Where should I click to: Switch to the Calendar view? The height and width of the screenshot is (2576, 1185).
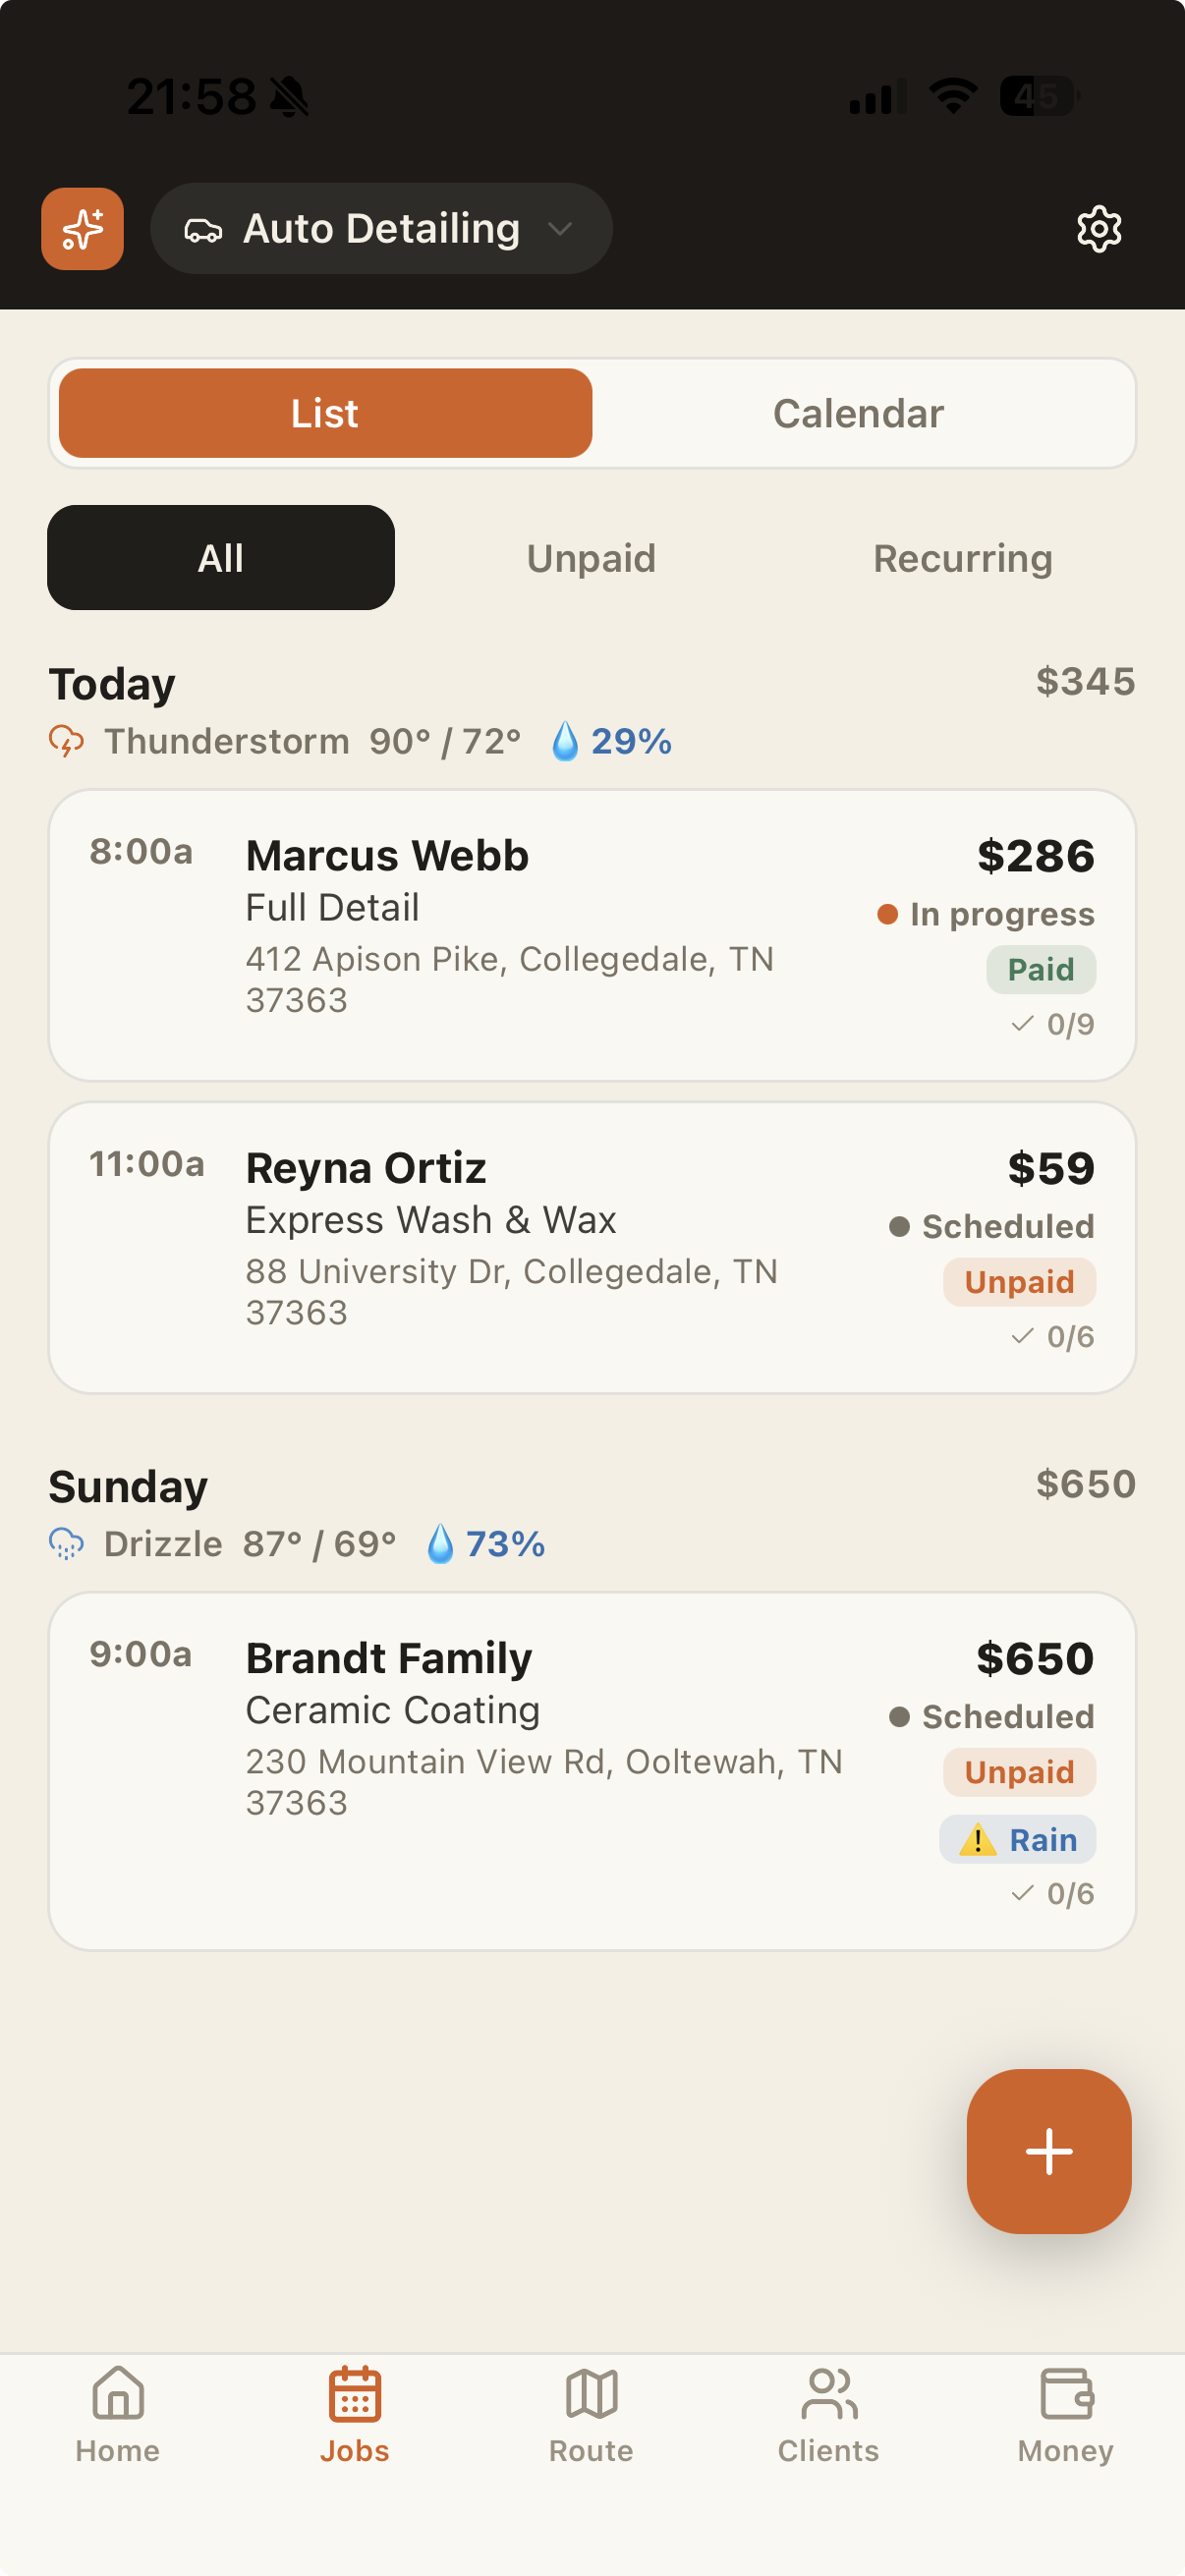click(x=858, y=413)
